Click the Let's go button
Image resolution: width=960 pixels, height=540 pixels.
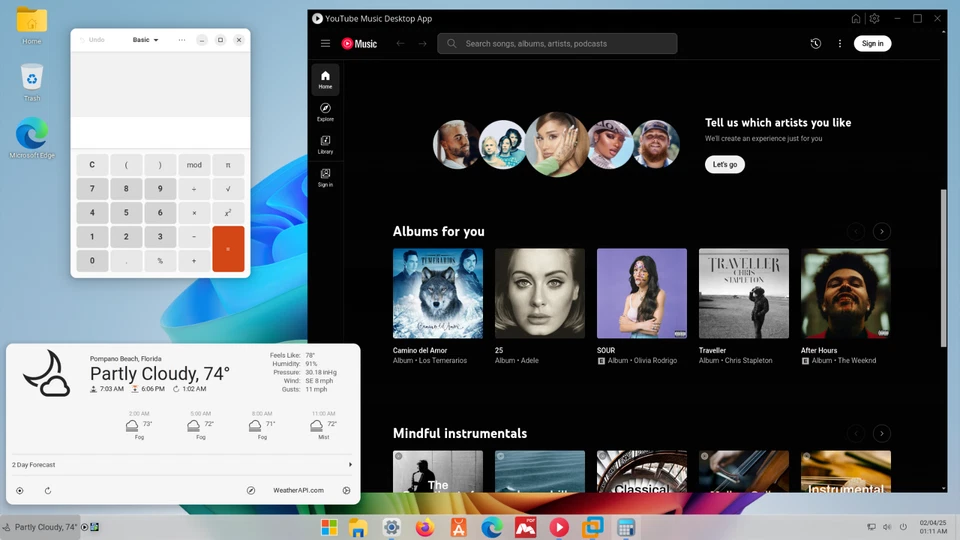click(x=724, y=164)
